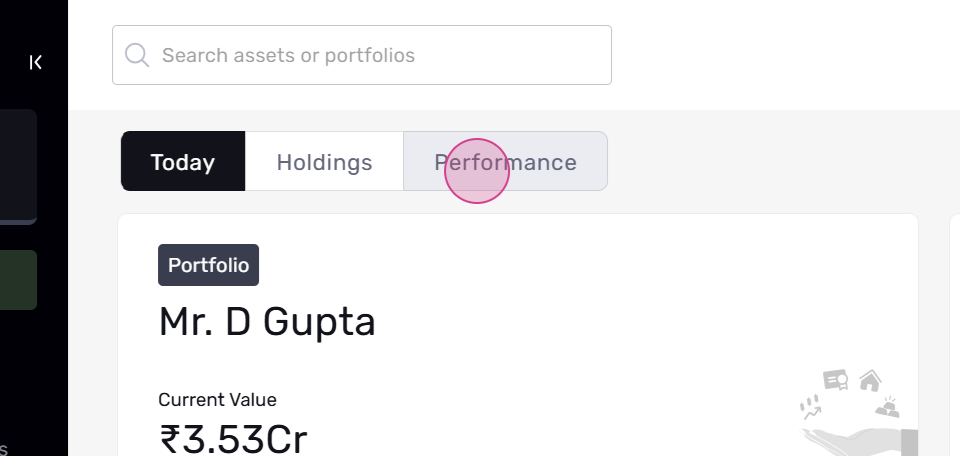The width and height of the screenshot is (960, 456).
Task: Click the magnifier icon in search bar
Action: click(x=137, y=55)
